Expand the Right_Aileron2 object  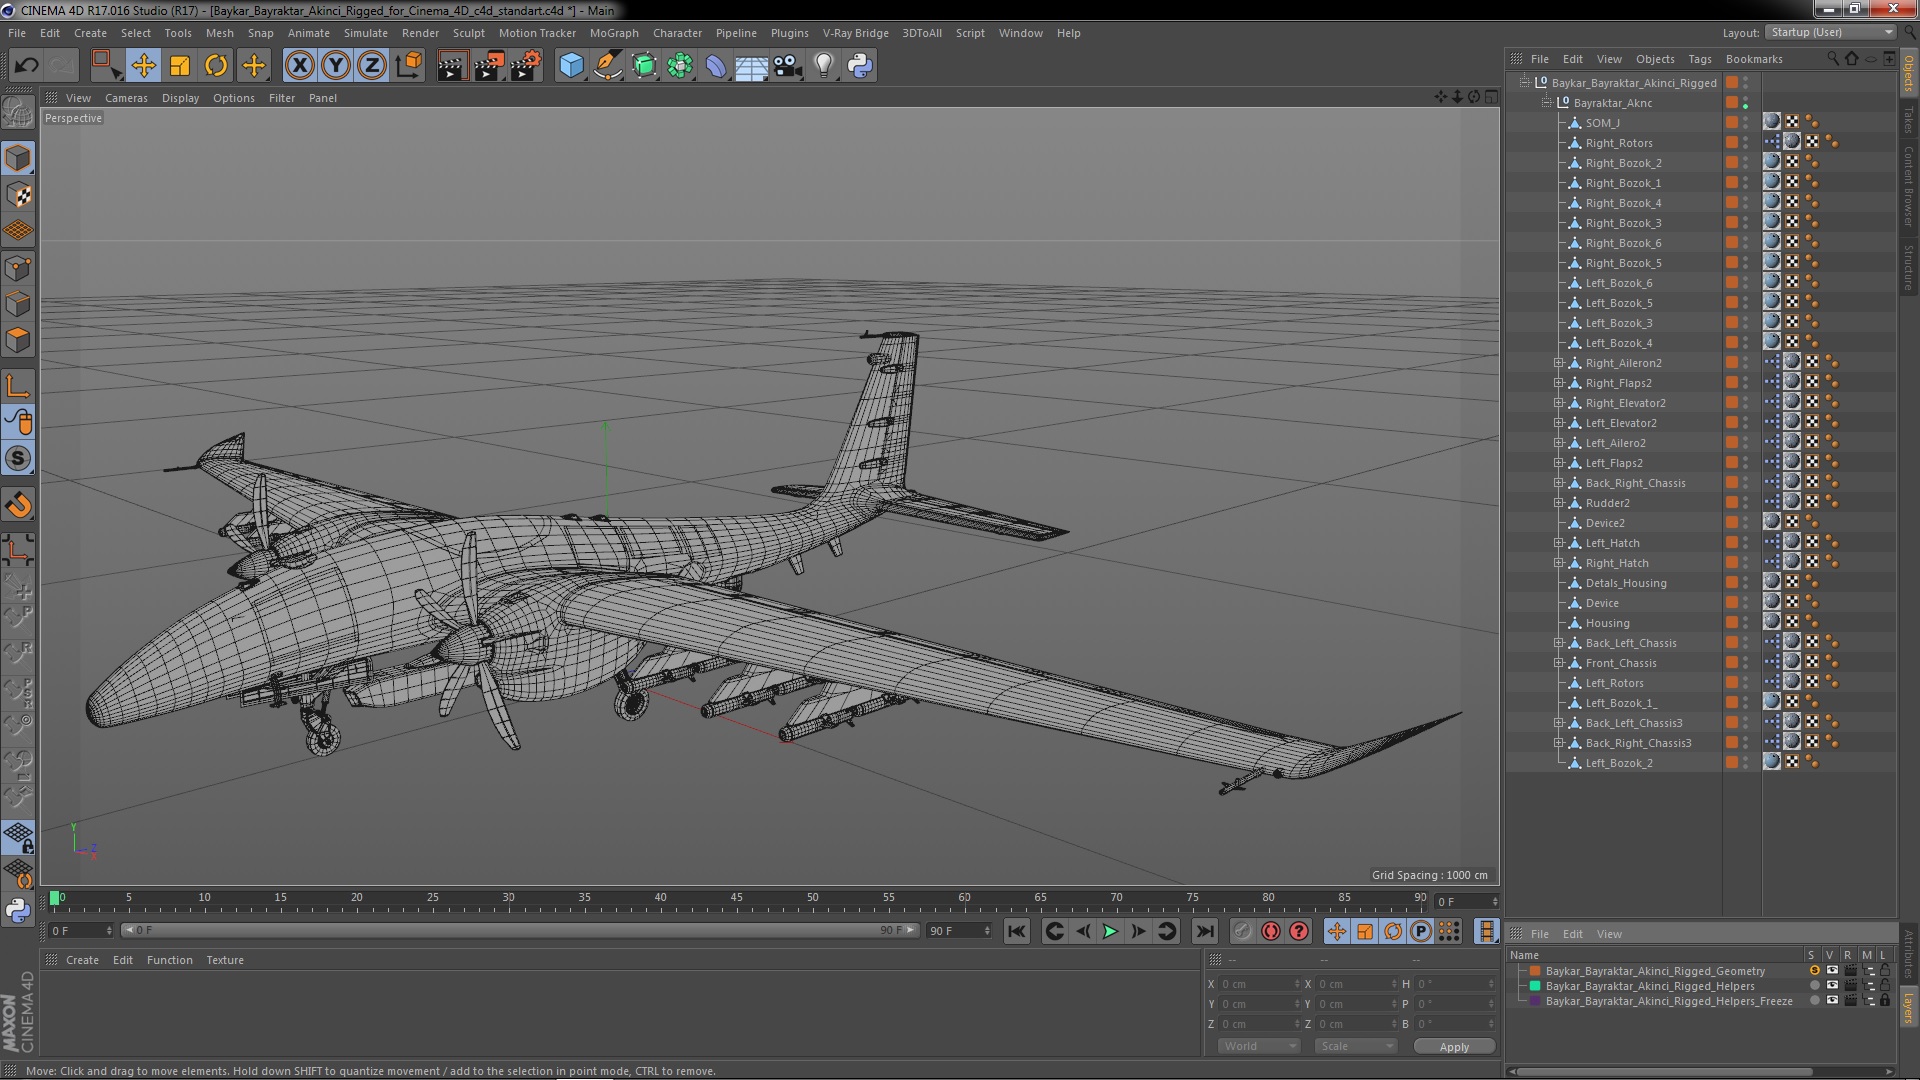click(x=1558, y=363)
